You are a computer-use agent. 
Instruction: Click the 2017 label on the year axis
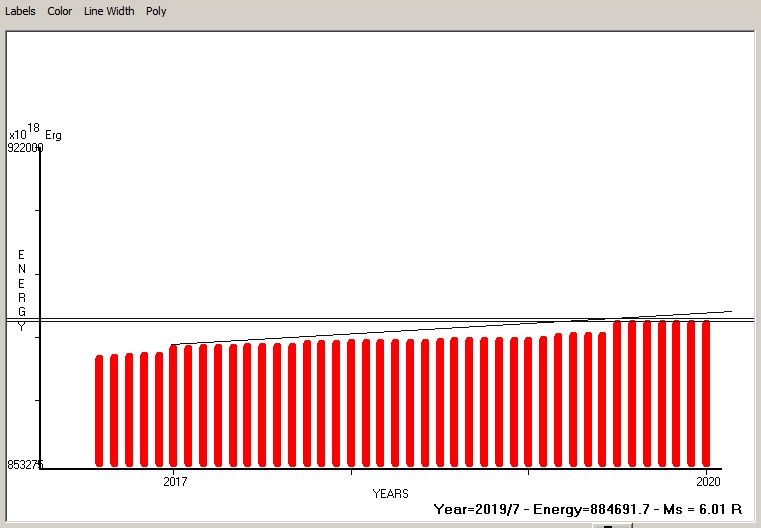[x=174, y=481]
